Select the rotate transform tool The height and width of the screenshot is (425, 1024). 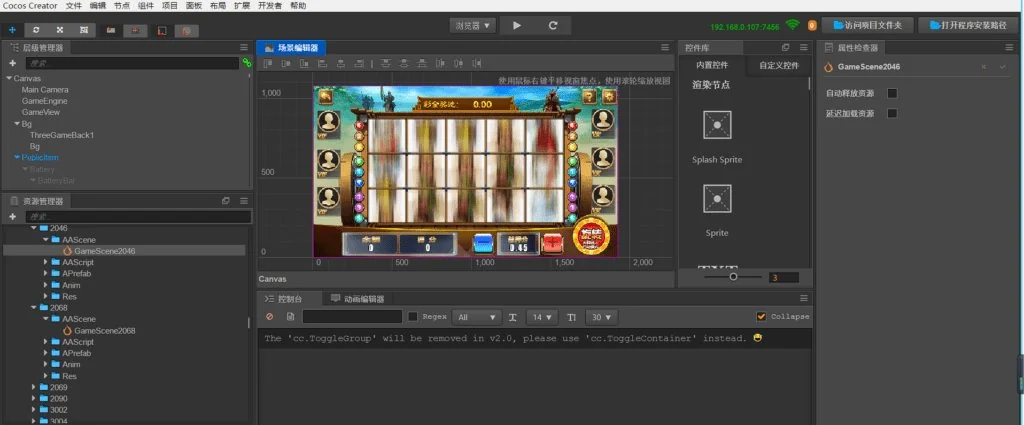point(37,30)
